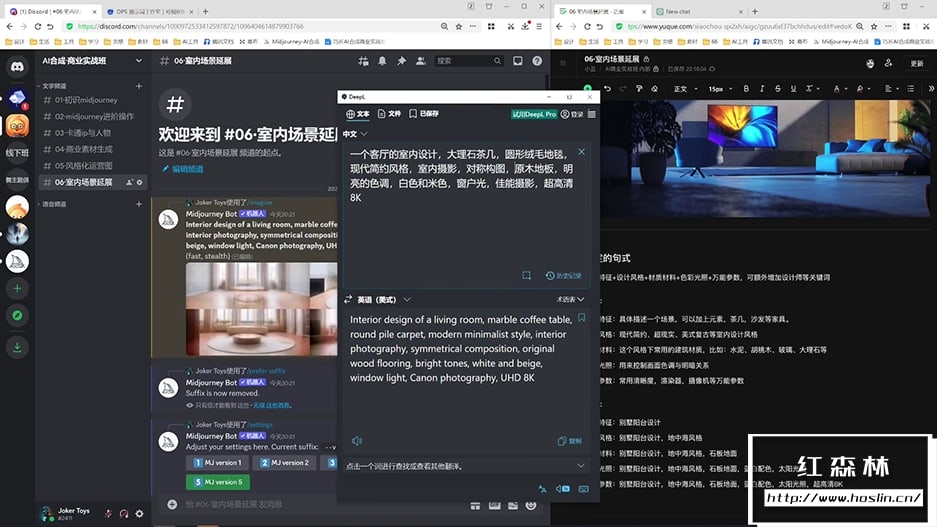Switch to 文本 tab in DeepL
This screenshot has width=937, height=527.
(358, 114)
